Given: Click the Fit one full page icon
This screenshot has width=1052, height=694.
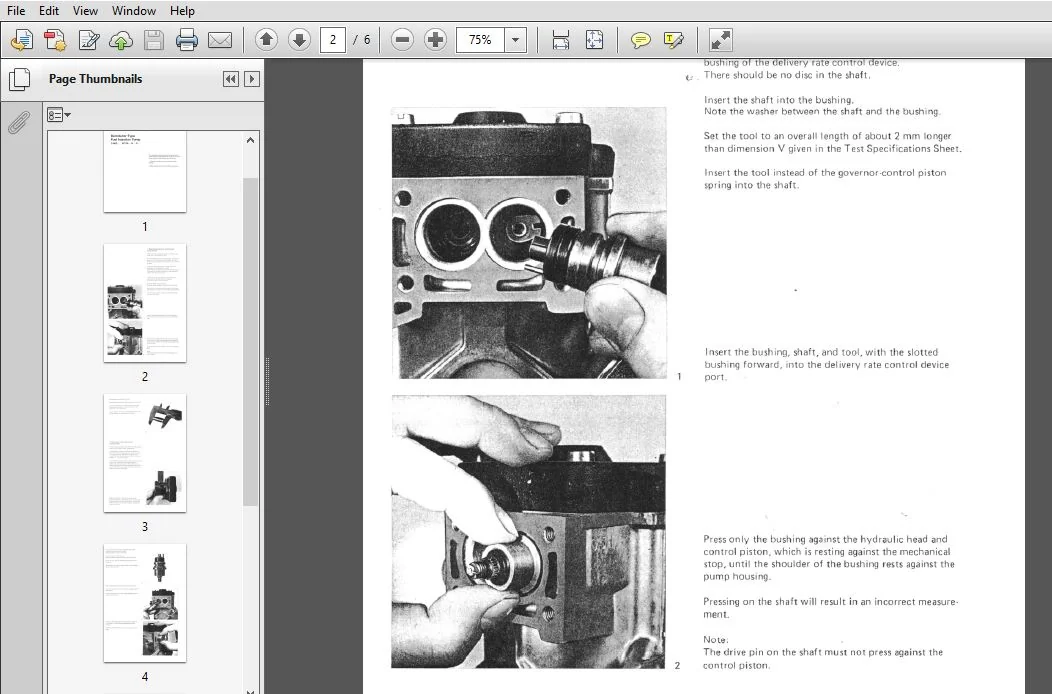Looking at the screenshot, I should pos(594,40).
